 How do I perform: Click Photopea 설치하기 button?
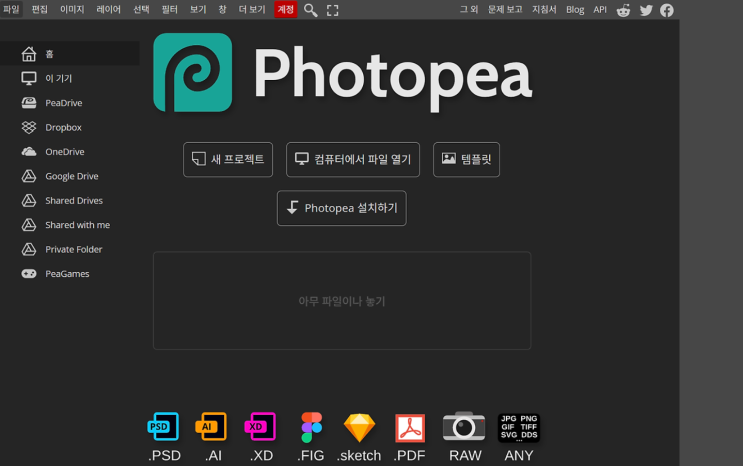(342, 208)
